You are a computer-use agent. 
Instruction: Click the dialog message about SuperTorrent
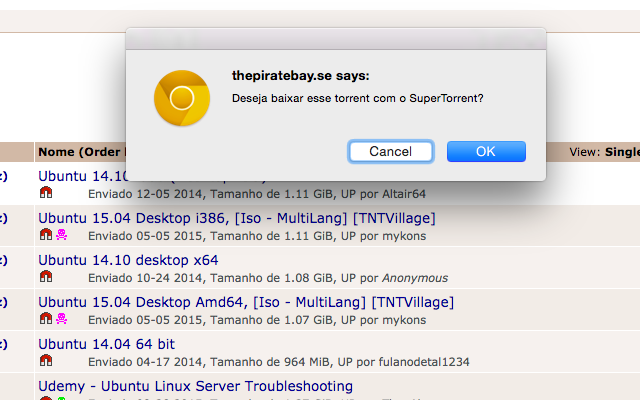point(358,98)
